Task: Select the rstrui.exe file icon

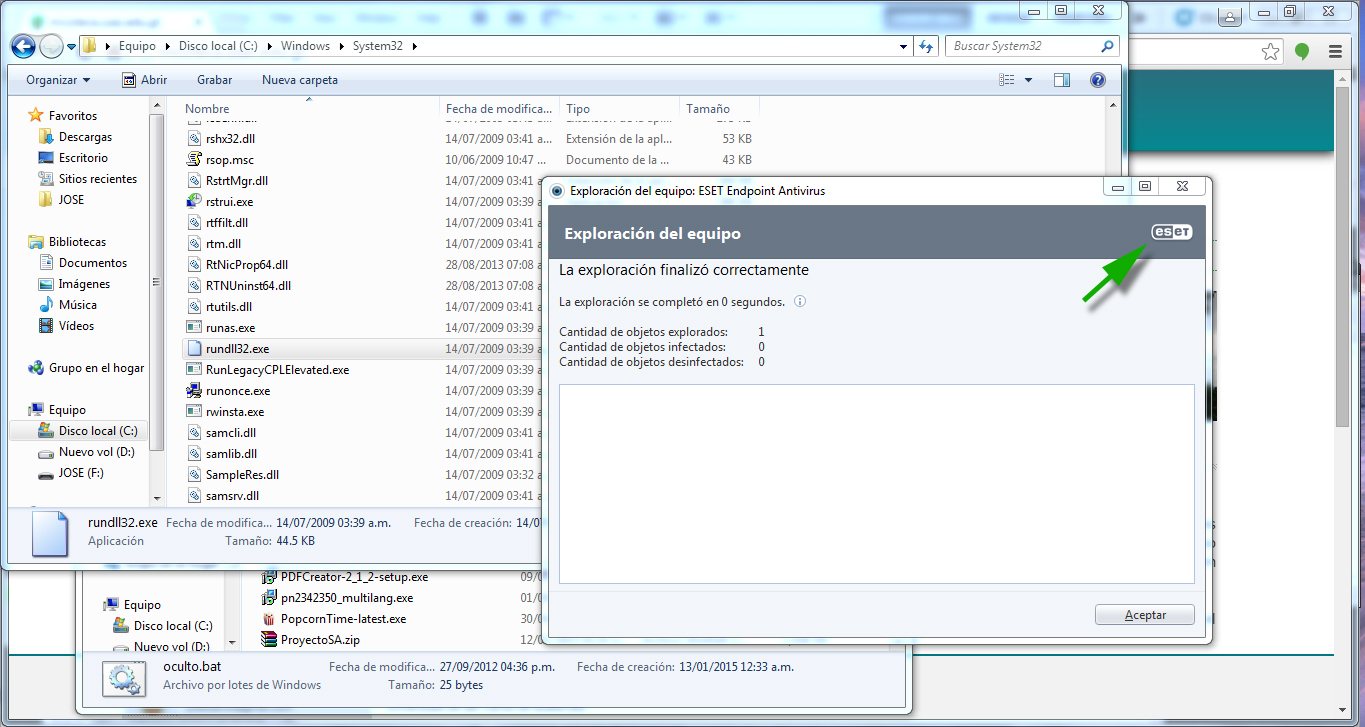Action: tap(195, 202)
